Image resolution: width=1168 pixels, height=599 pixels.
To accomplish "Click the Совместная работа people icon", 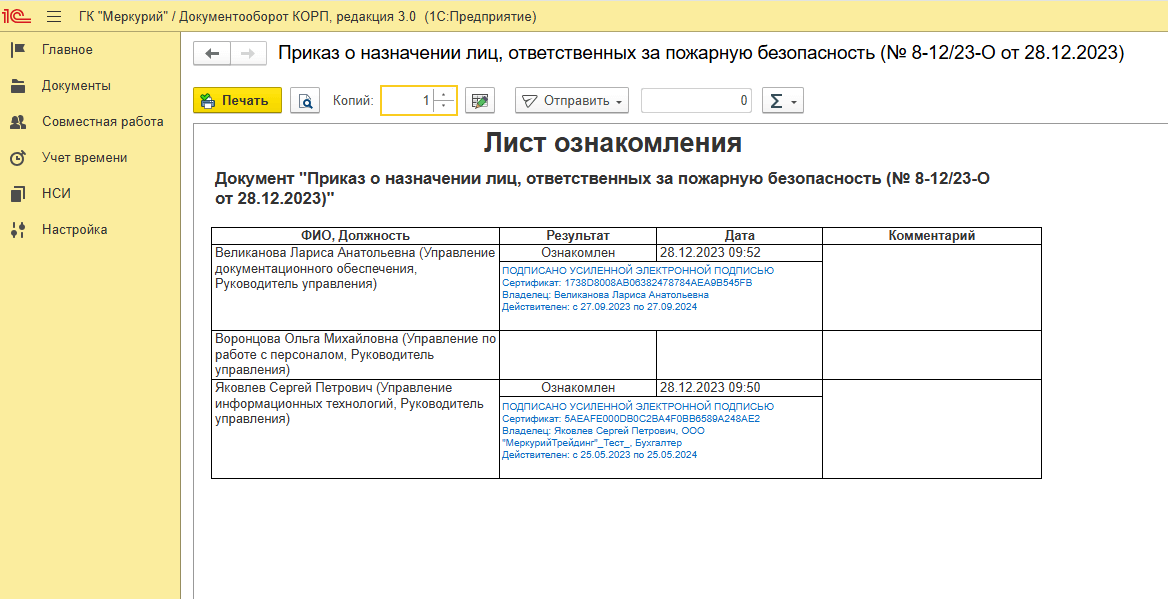I will 18,122.
